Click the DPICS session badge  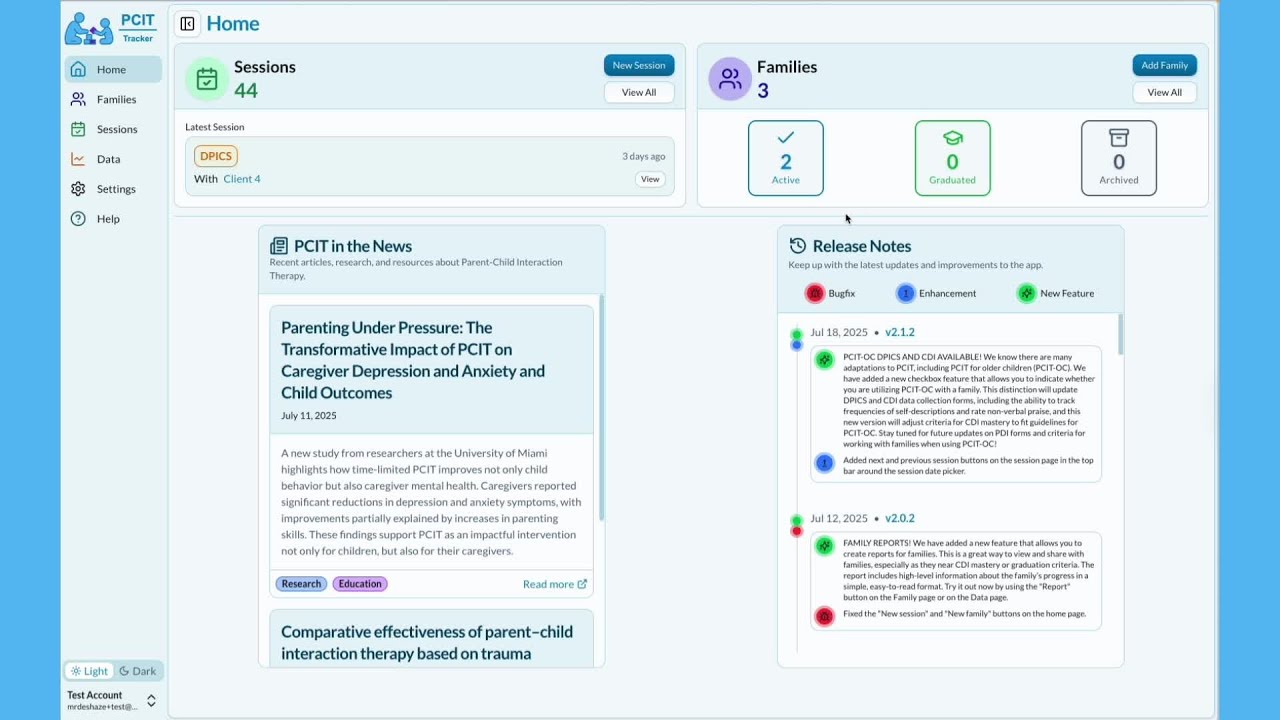(216, 156)
